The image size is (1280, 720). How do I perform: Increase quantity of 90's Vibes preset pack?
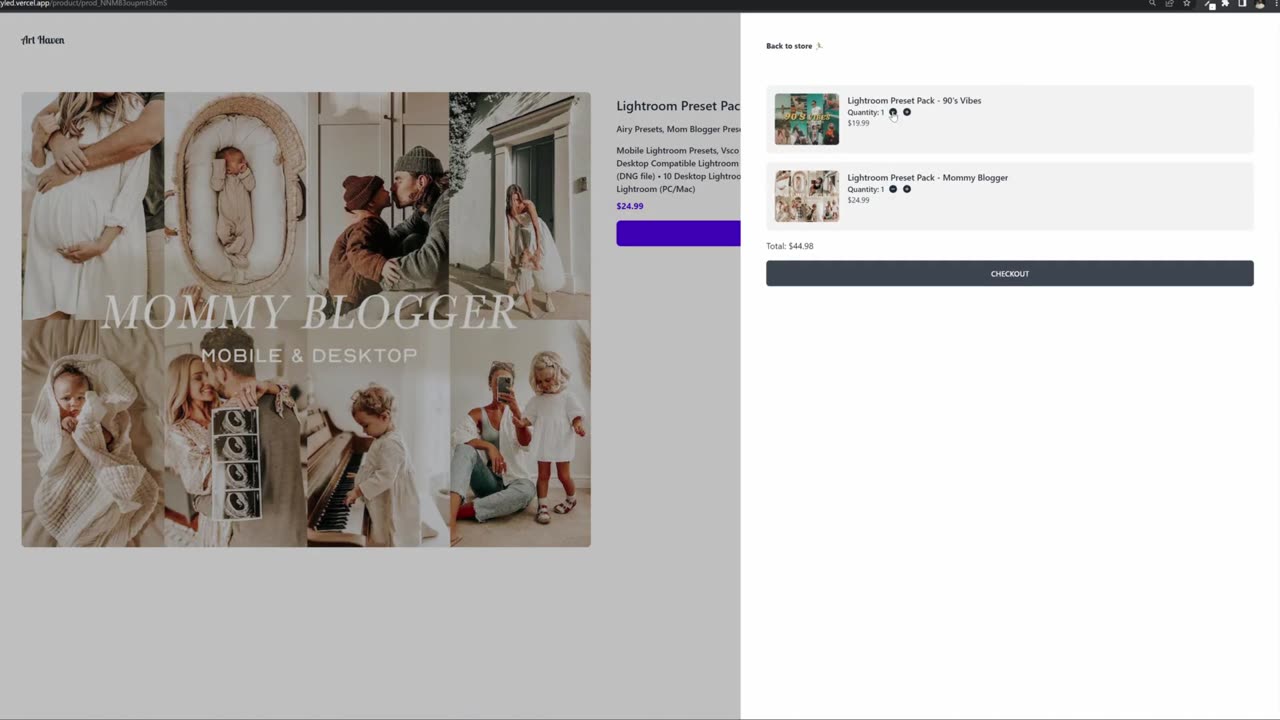click(907, 112)
